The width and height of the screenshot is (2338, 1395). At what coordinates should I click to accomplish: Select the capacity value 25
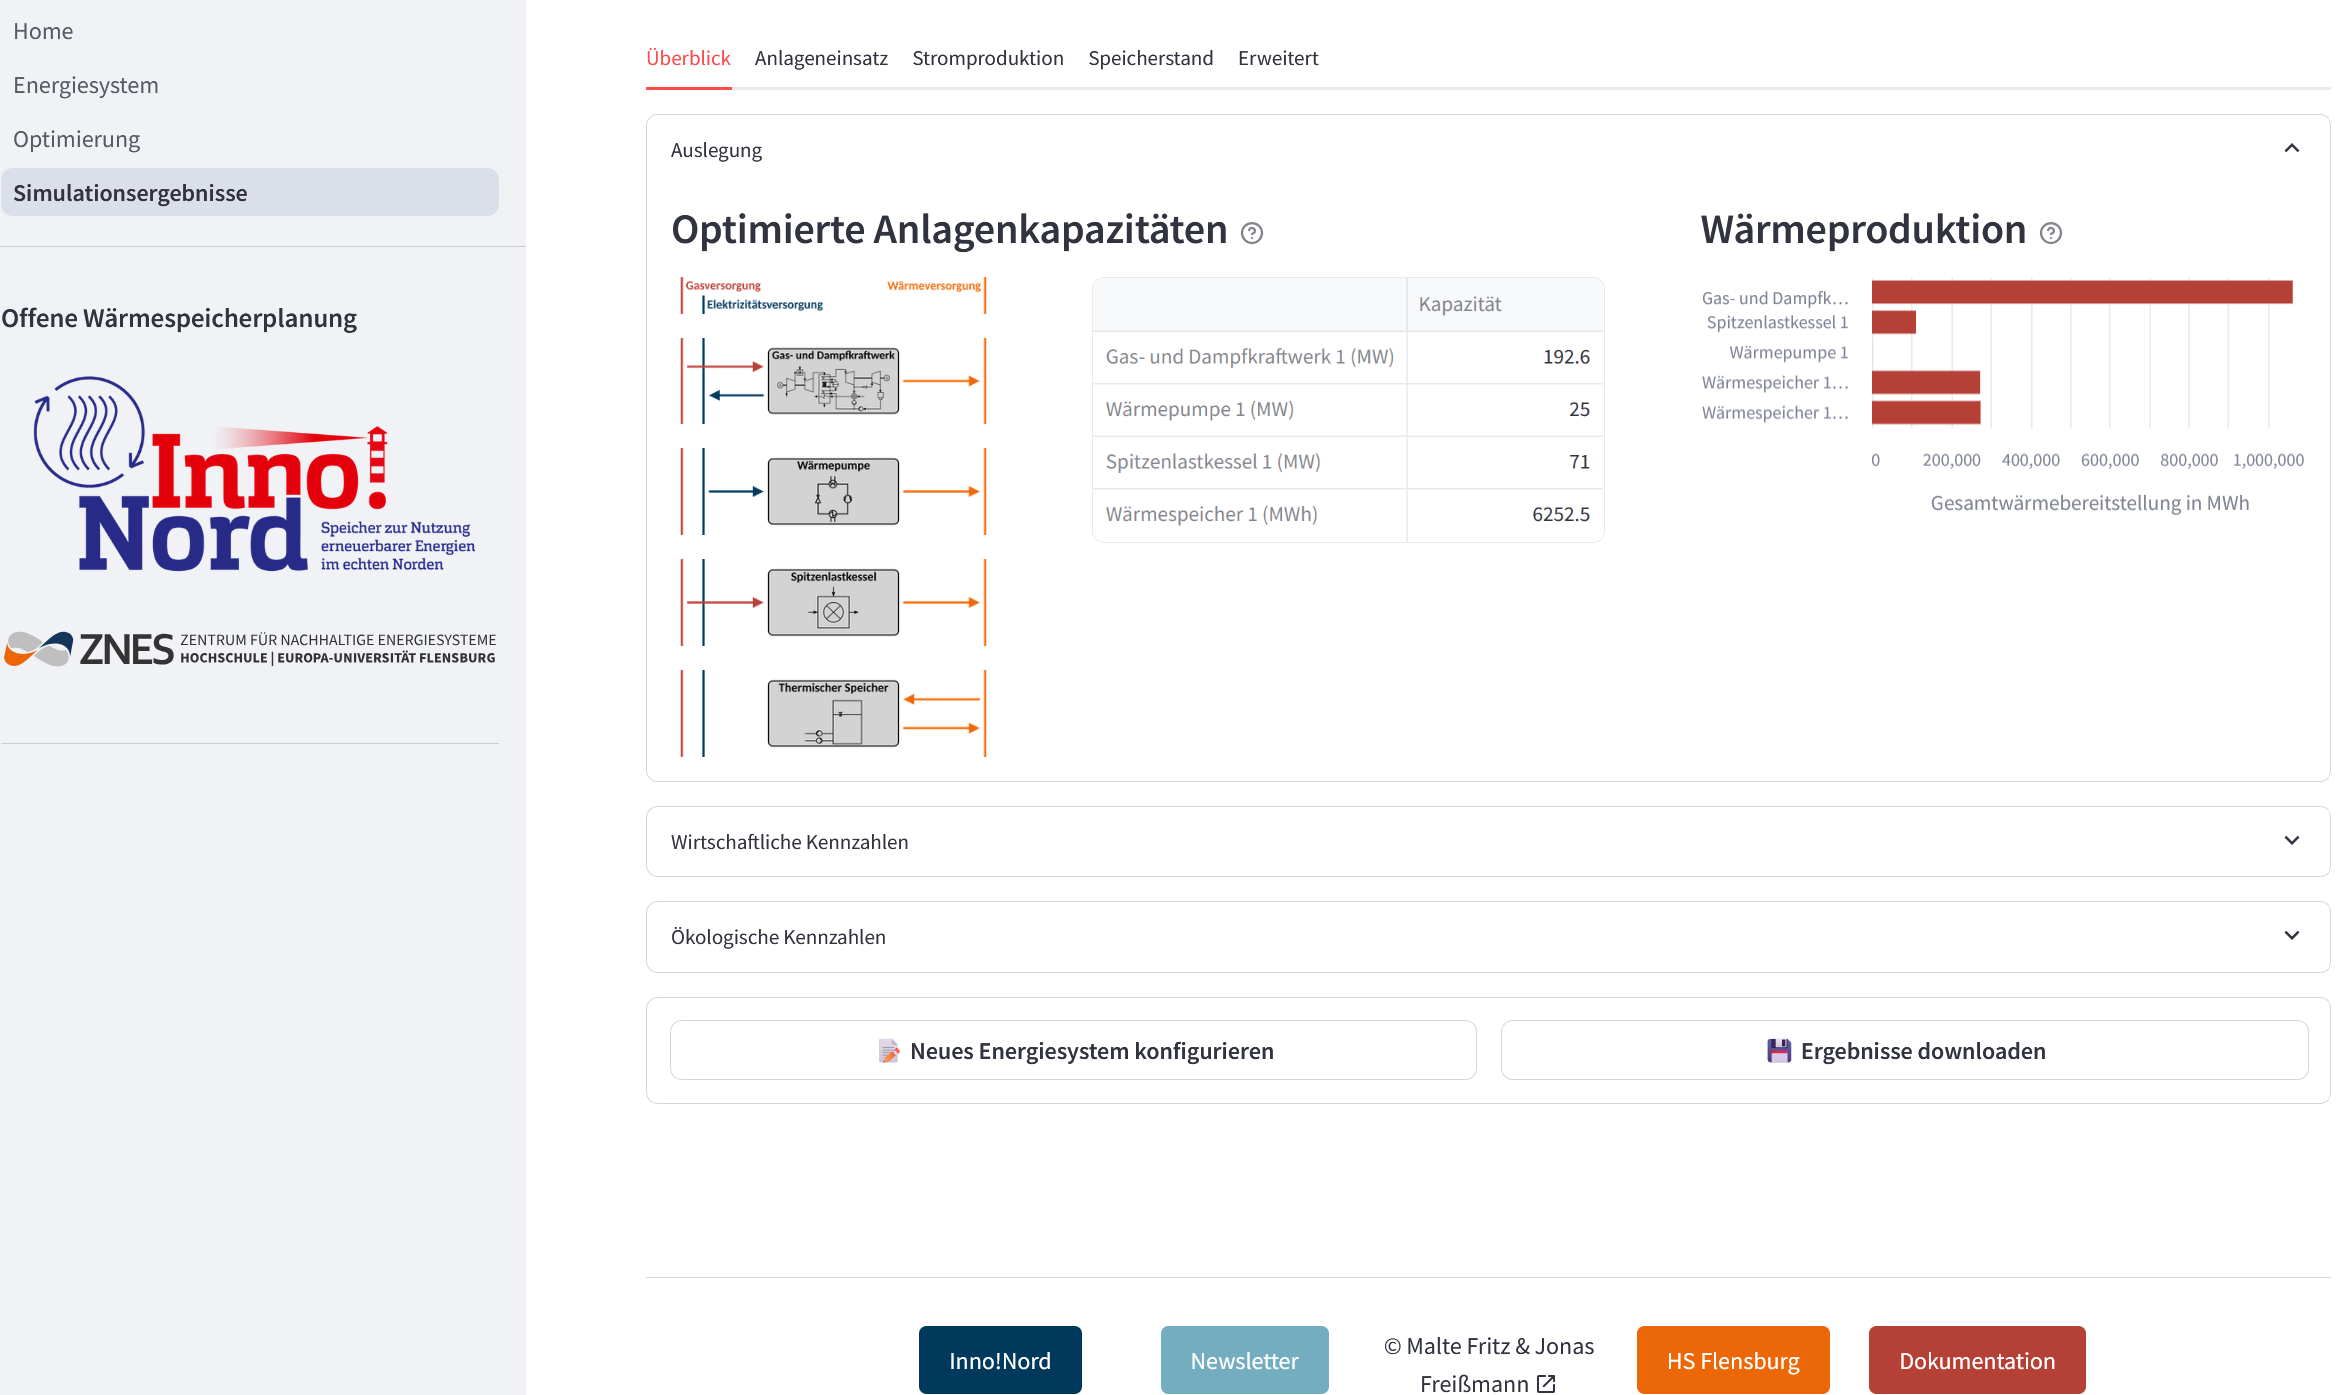[x=1505, y=409]
